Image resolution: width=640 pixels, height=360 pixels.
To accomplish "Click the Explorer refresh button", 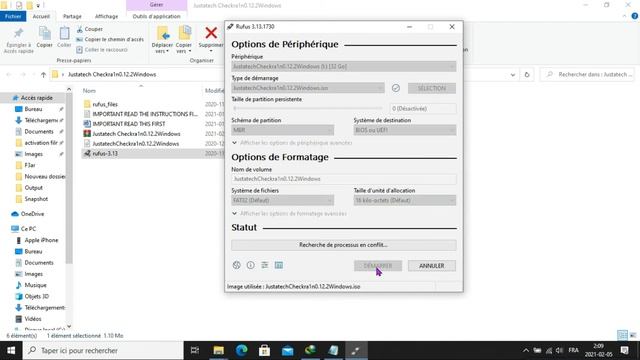I will [x=527, y=75].
